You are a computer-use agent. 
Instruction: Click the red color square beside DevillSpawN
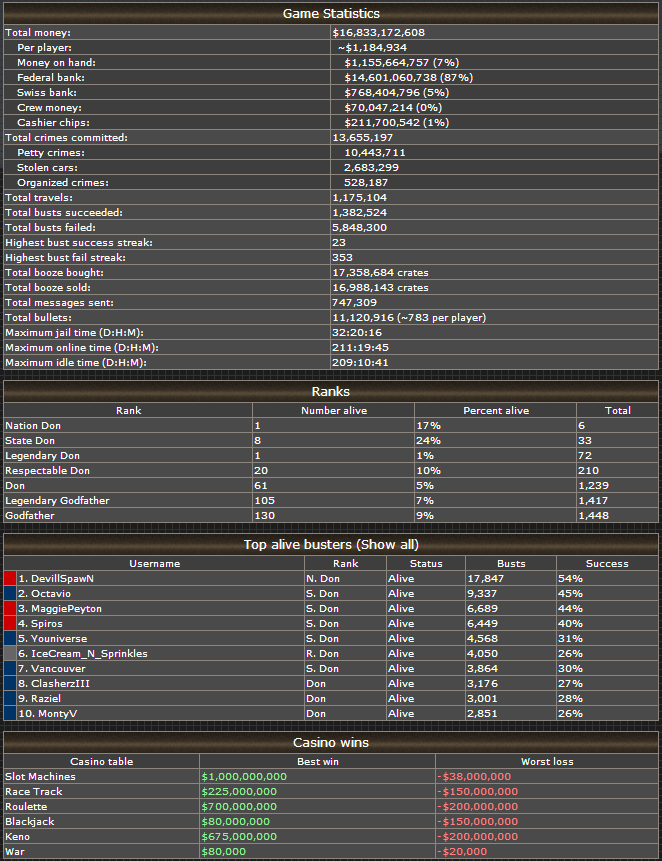(x=10, y=578)
